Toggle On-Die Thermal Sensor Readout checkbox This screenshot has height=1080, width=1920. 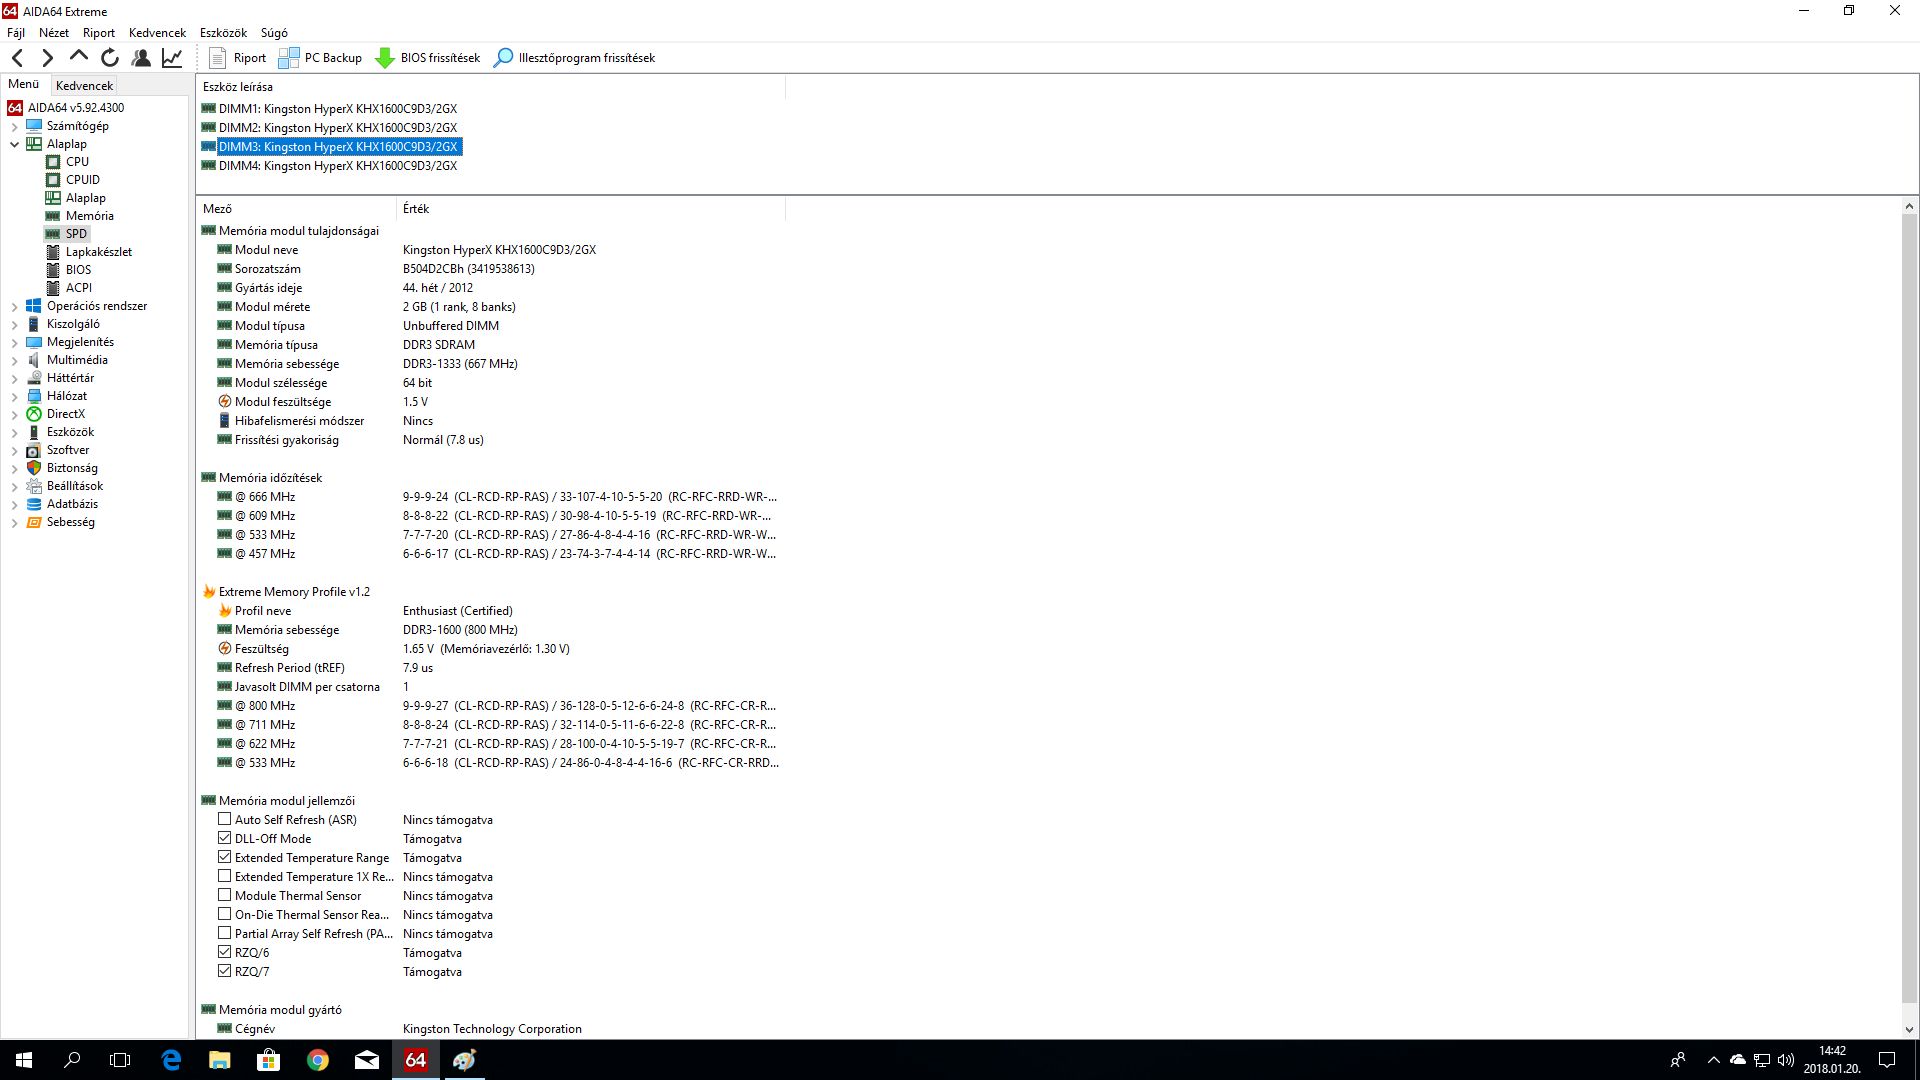[224, 914]
